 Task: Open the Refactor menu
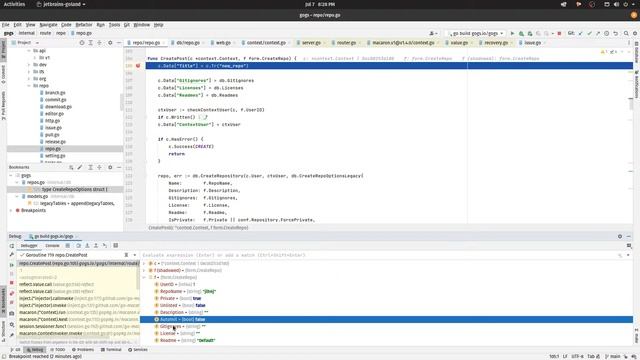click(x=84, y=25)
